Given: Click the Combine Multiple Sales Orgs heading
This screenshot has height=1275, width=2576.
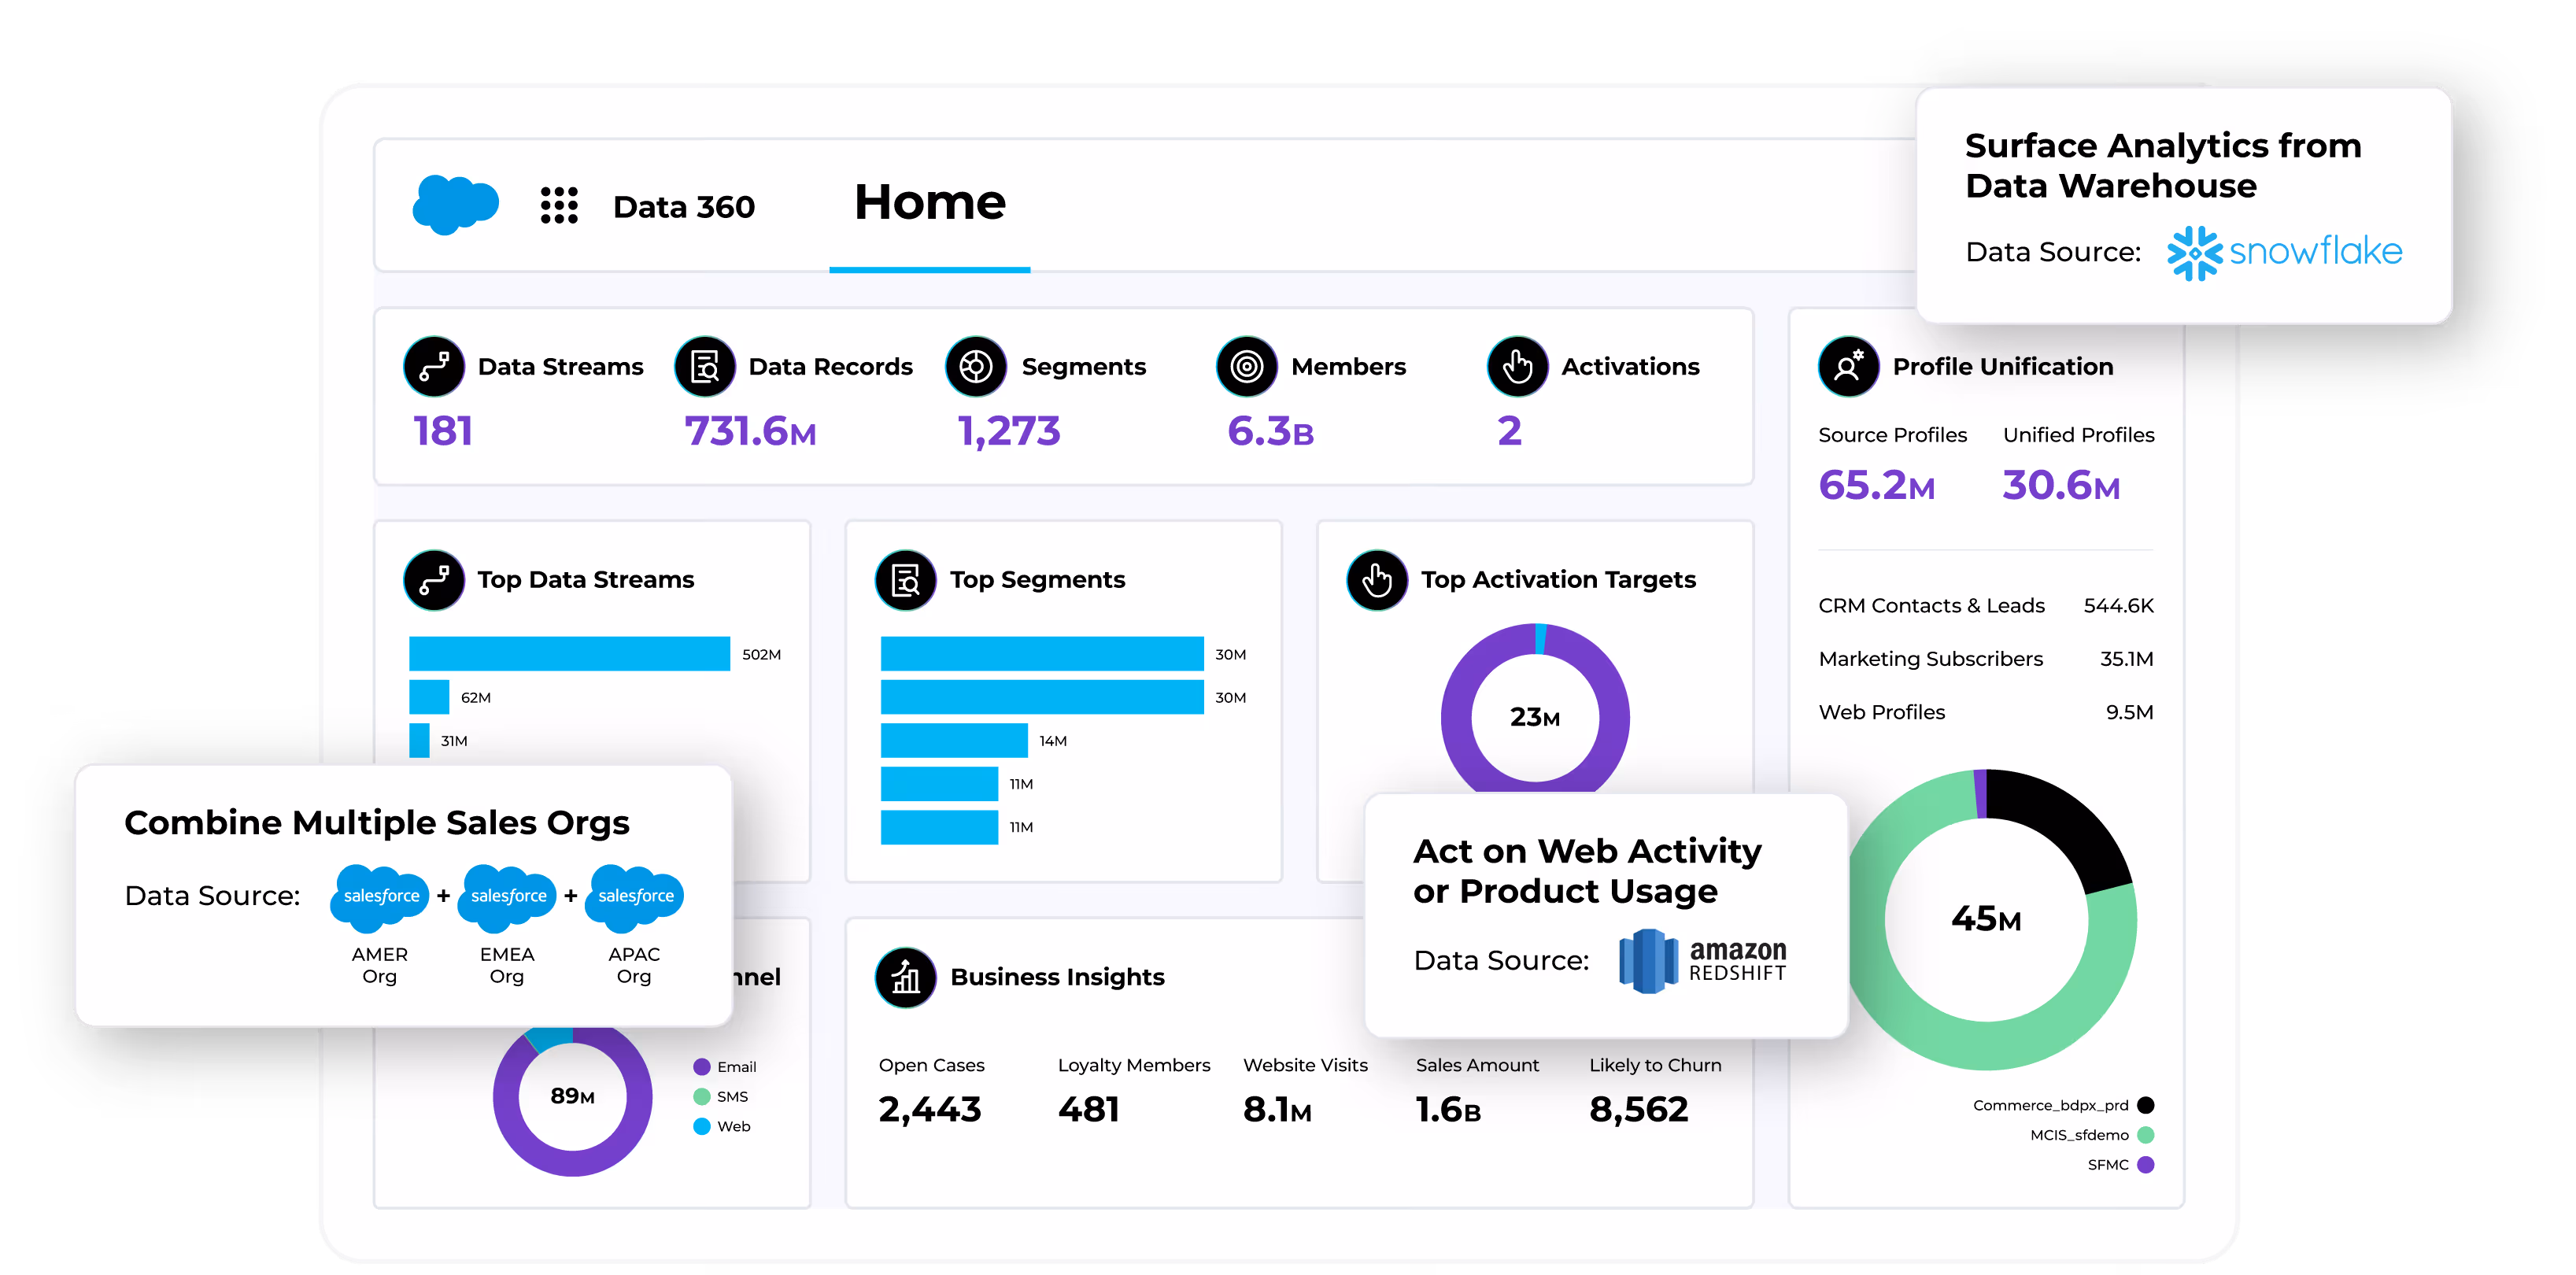Looking at the screenshot, I should point(377,823).
